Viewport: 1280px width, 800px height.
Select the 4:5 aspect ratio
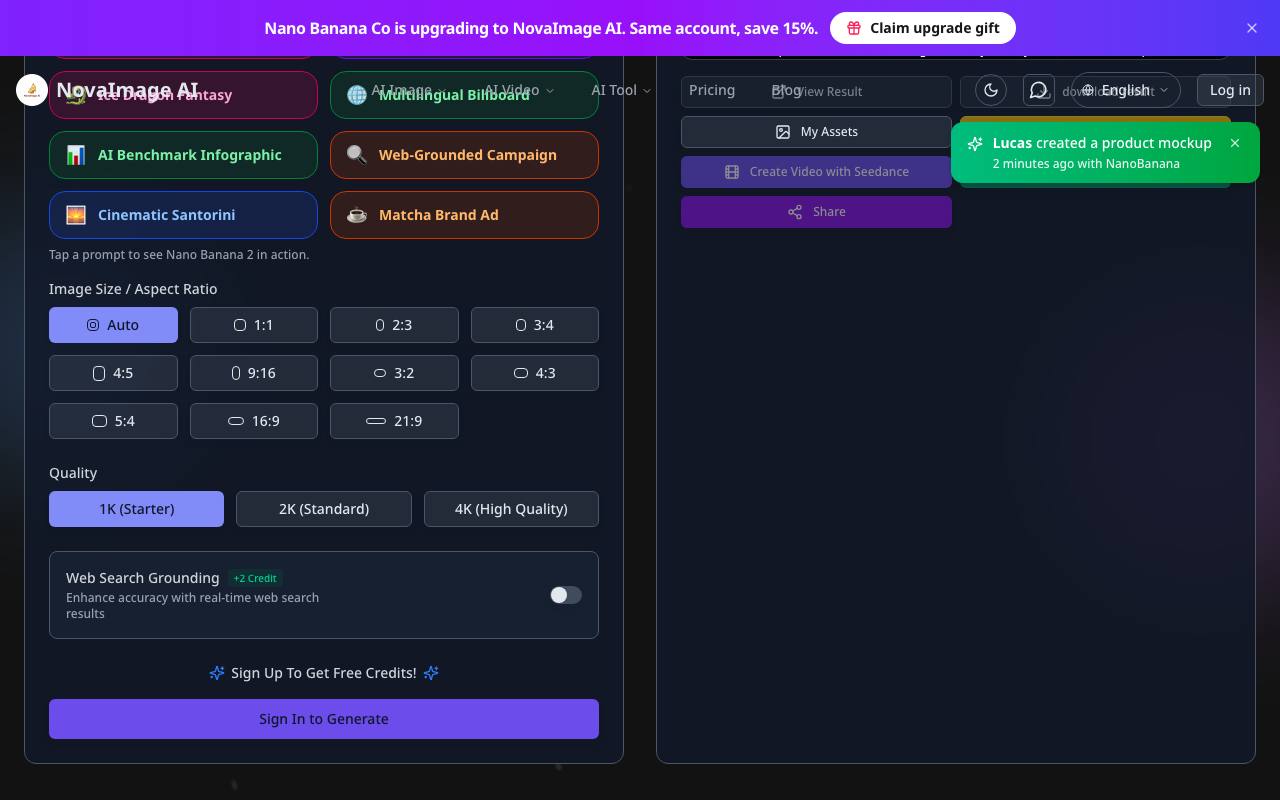click(x=113, y=373)
